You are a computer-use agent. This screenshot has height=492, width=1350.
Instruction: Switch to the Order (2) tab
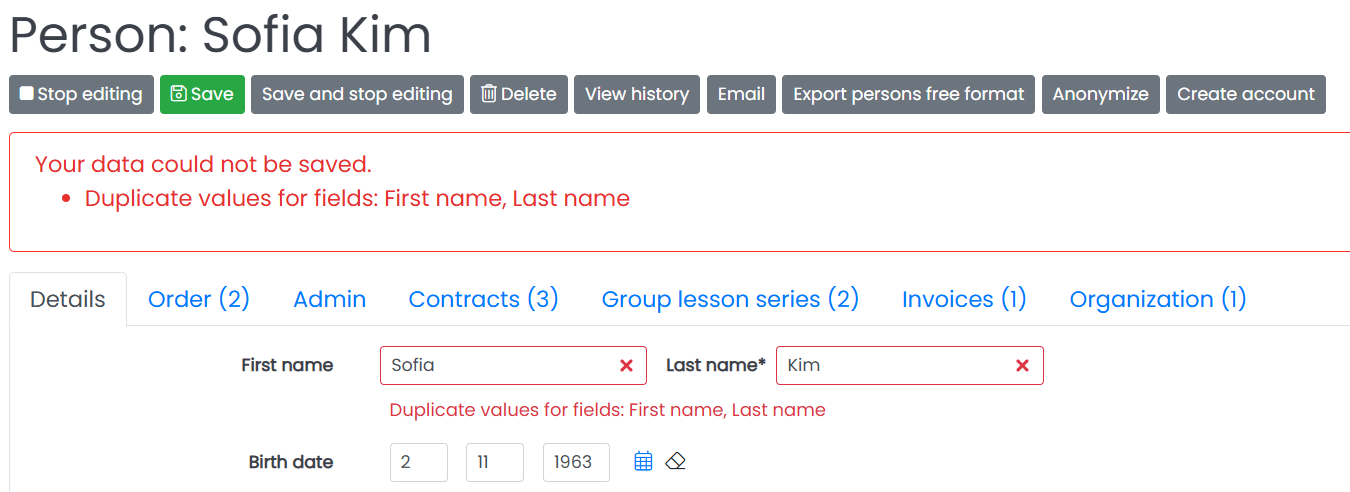(x=199, y=299)
